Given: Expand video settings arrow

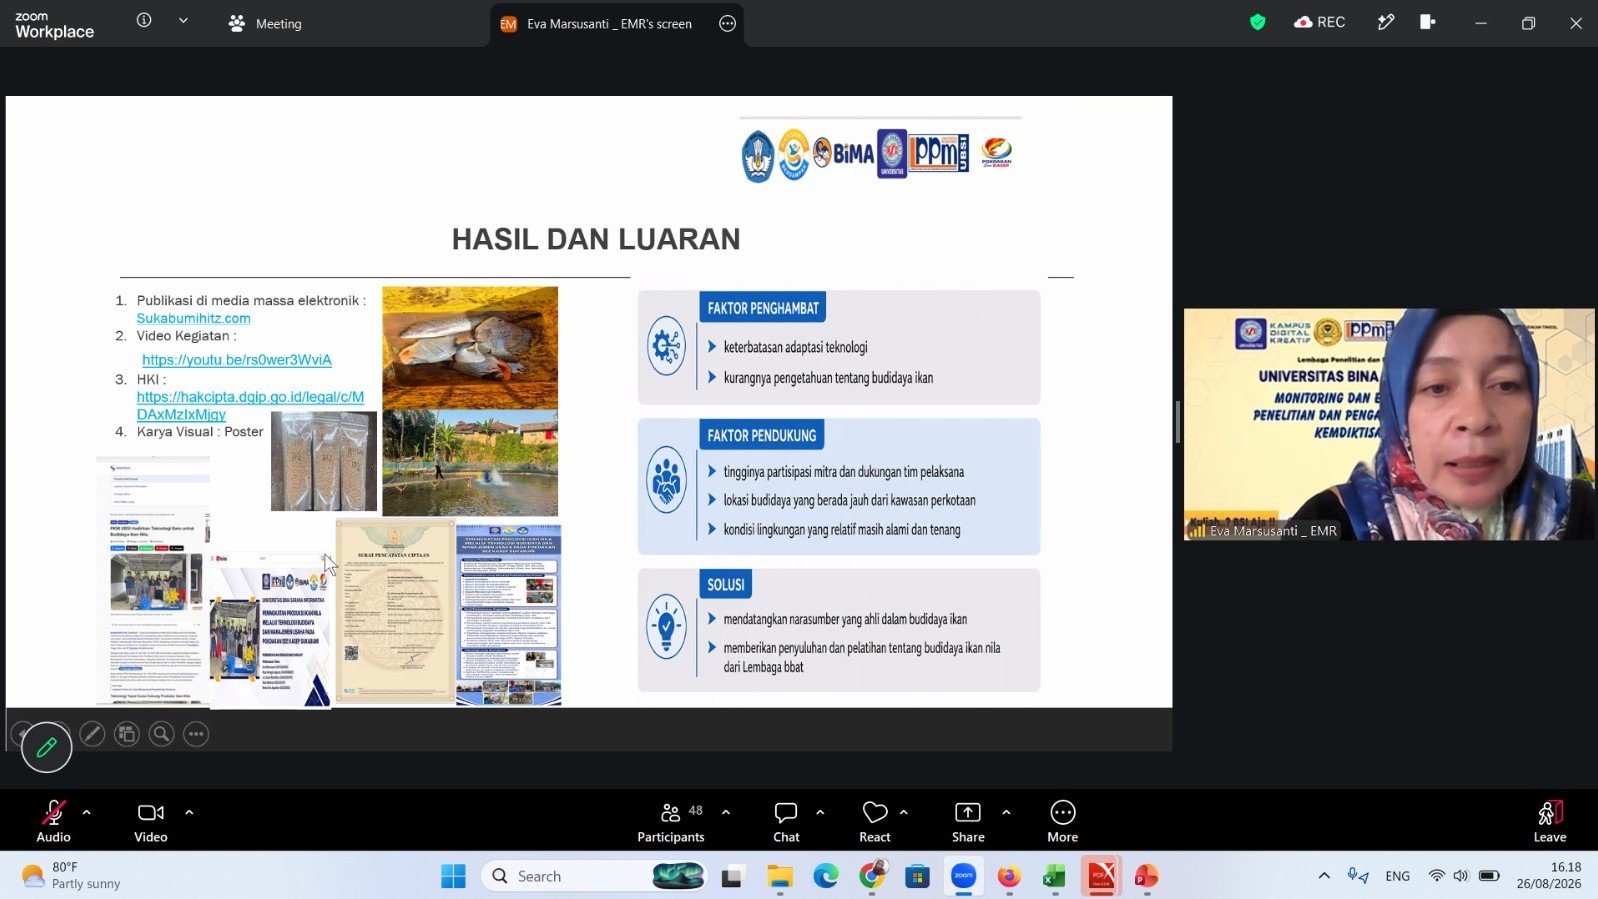Looking at the screenshot, I should (x=189, y=812).
